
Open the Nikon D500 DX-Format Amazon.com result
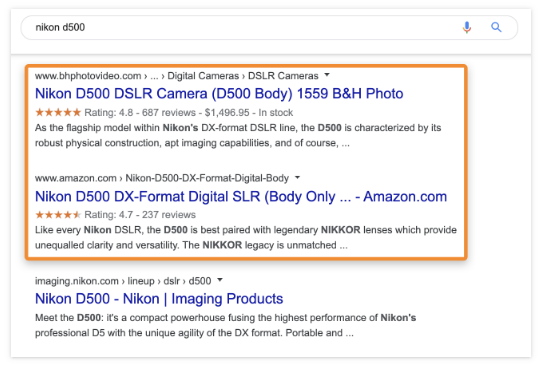pos(241,196)
